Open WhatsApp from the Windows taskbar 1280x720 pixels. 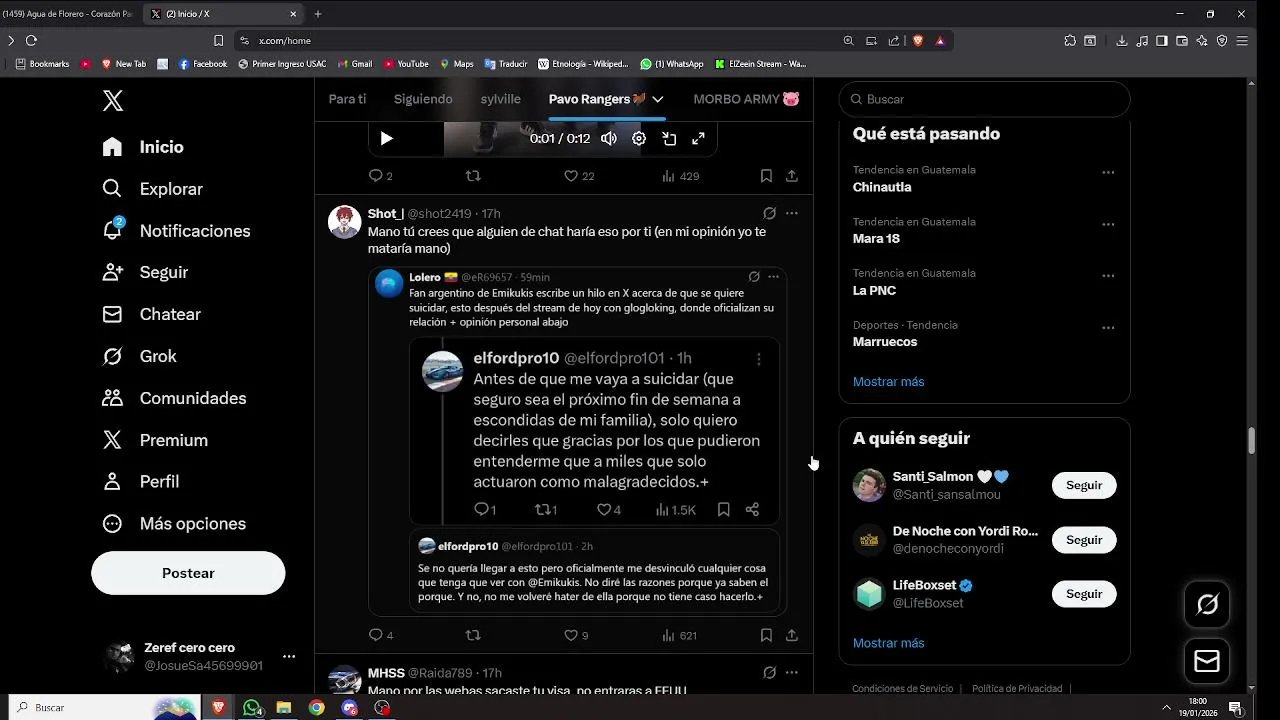point(252,707)
